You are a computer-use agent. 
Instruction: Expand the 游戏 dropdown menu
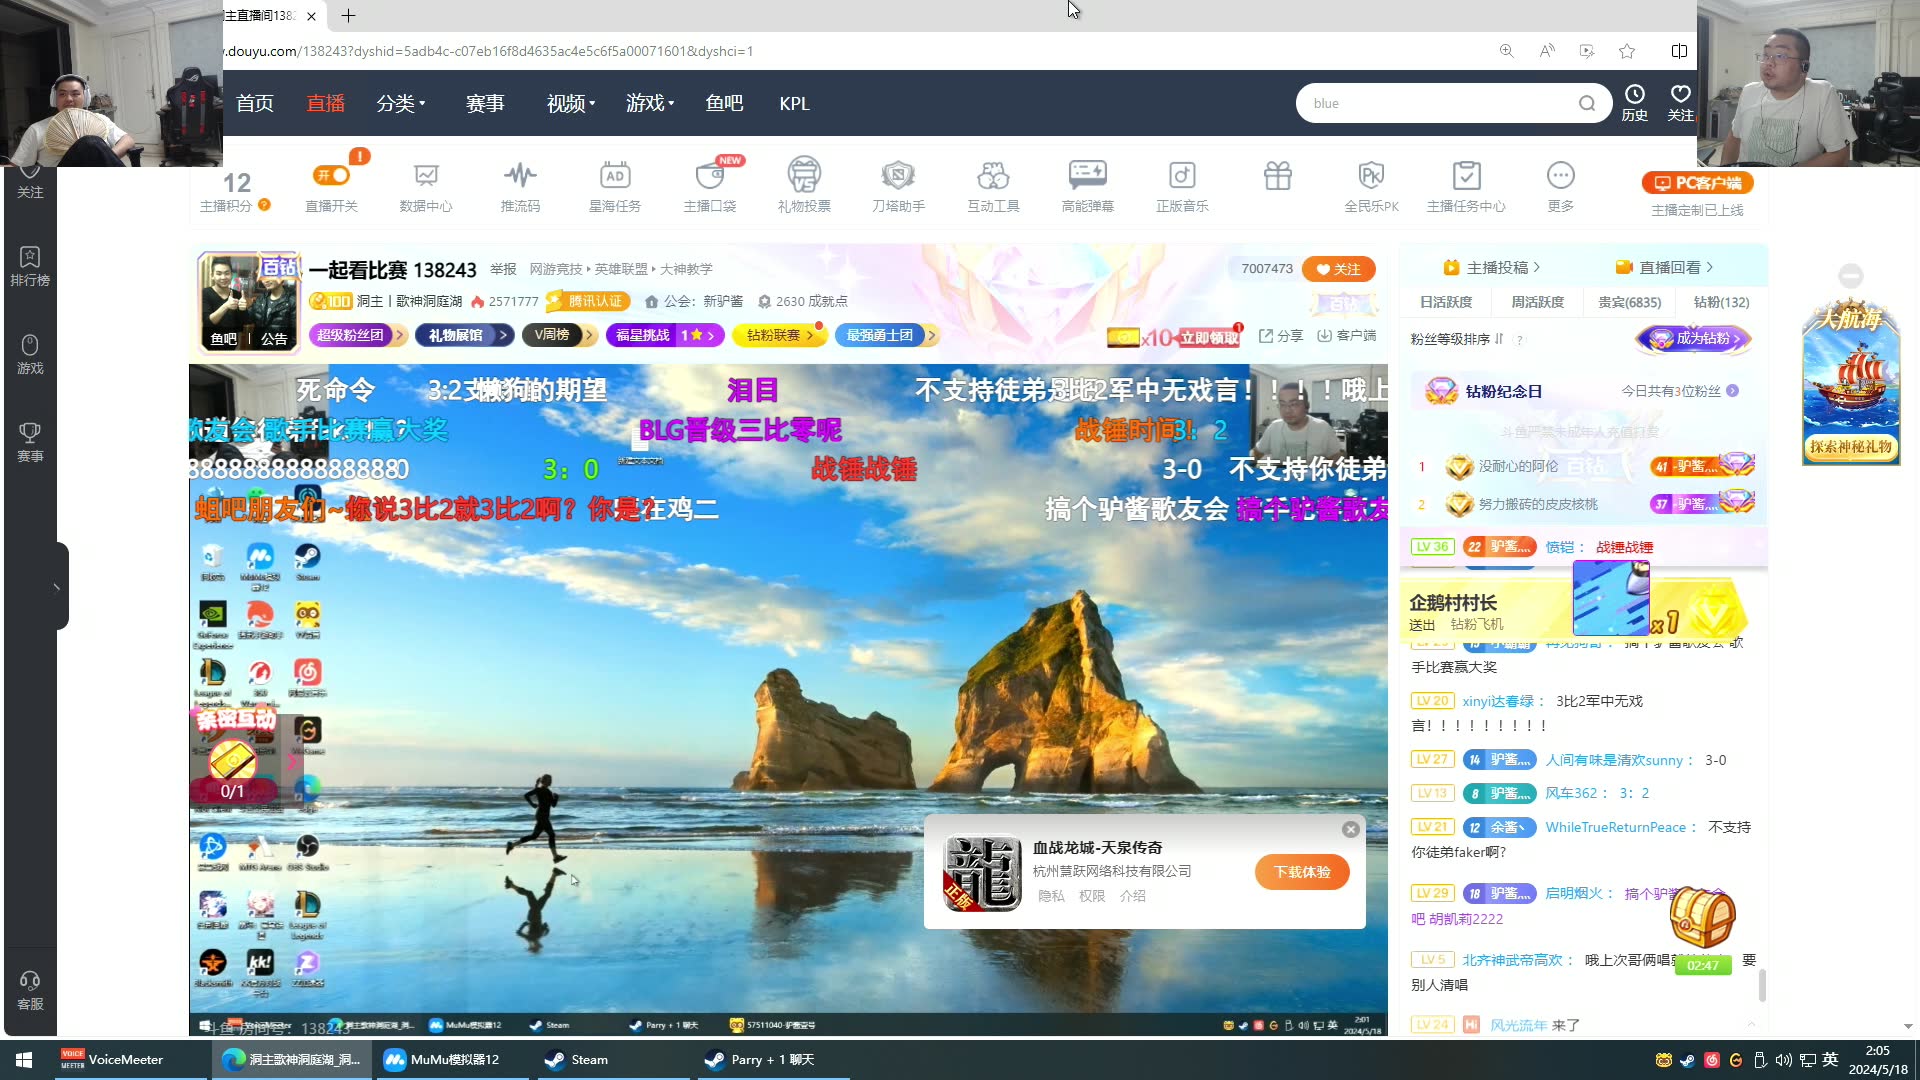(650, 103)
